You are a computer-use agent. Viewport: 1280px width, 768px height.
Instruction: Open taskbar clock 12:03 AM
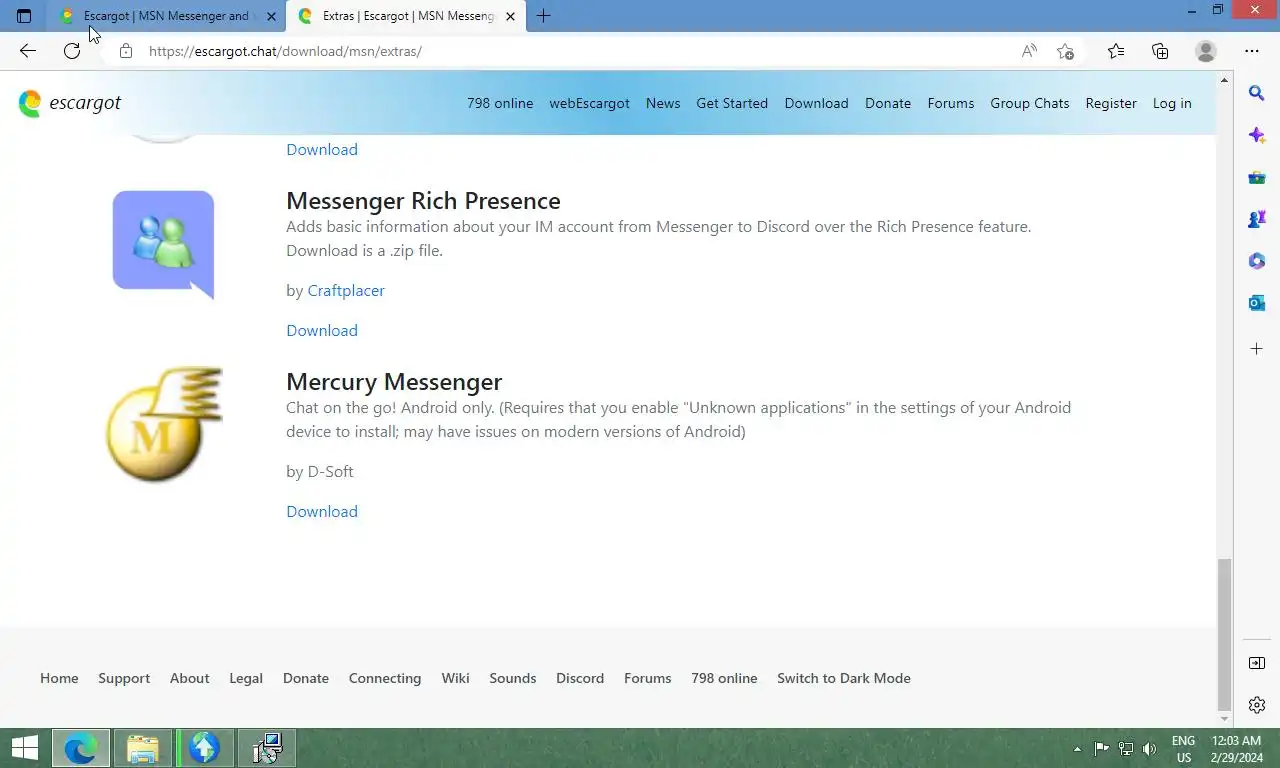pyautogui.click(x=1235, y=748)
